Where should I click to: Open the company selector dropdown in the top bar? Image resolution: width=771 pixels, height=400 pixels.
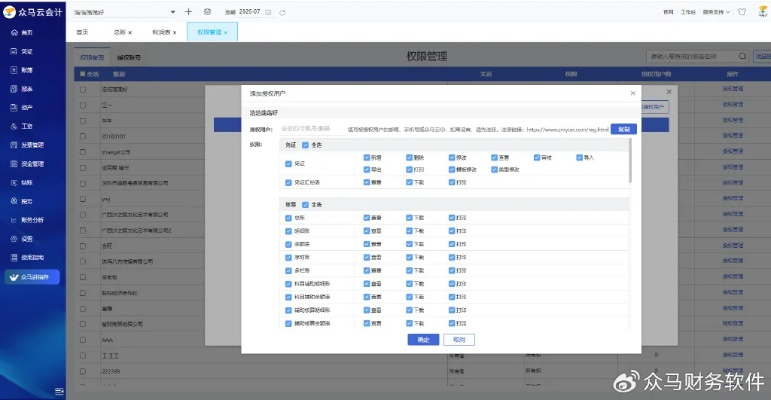[124, 12]
